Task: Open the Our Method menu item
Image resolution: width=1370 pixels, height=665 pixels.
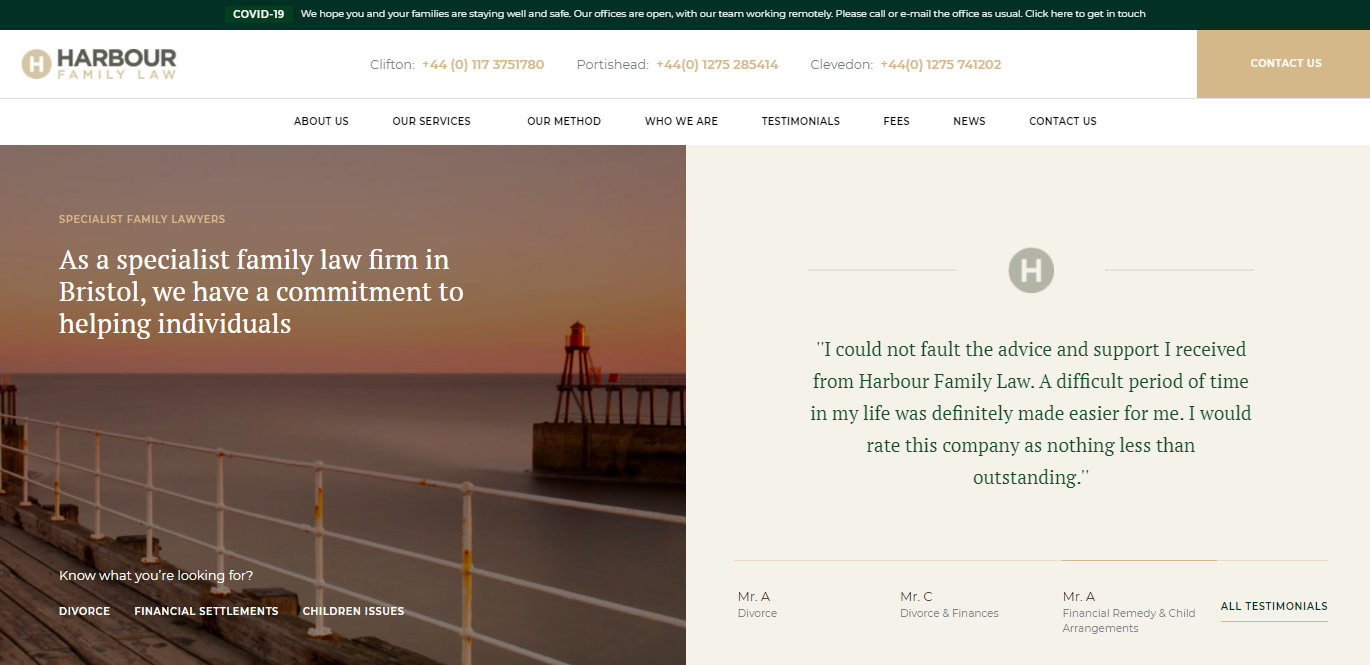Action: click(564, 121)
